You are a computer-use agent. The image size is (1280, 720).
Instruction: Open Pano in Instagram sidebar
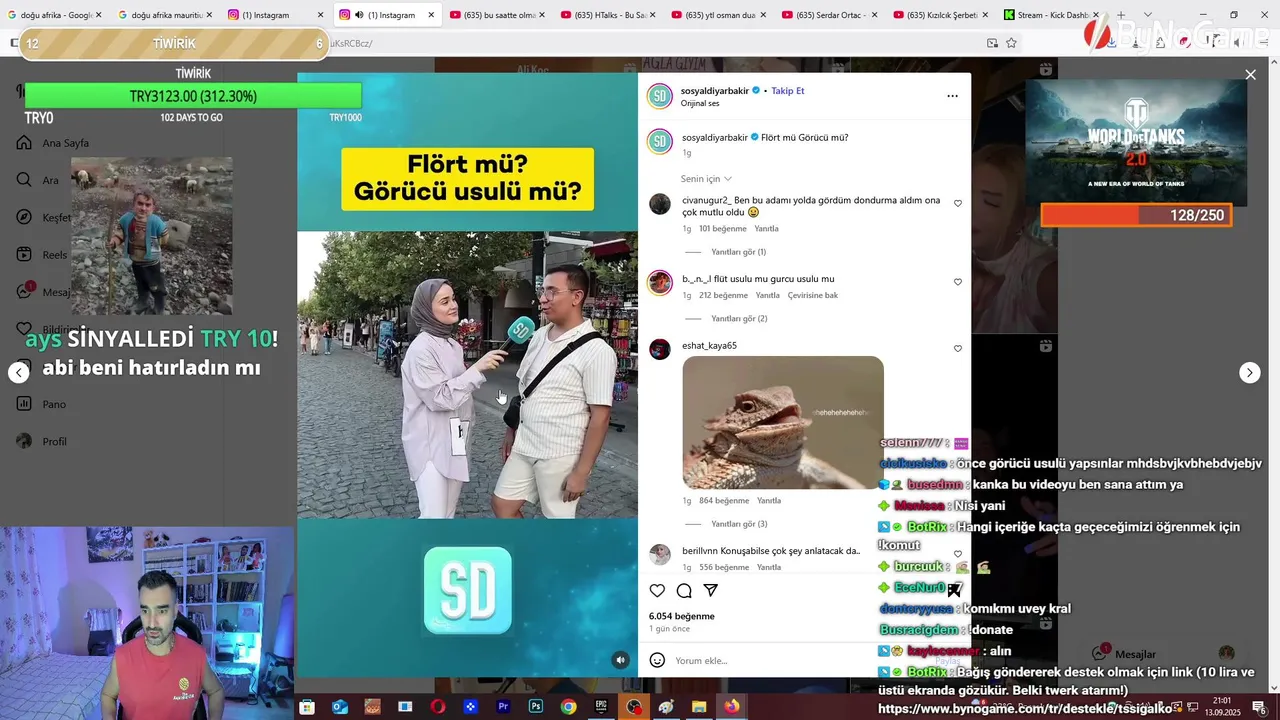(x=41, y=404)
